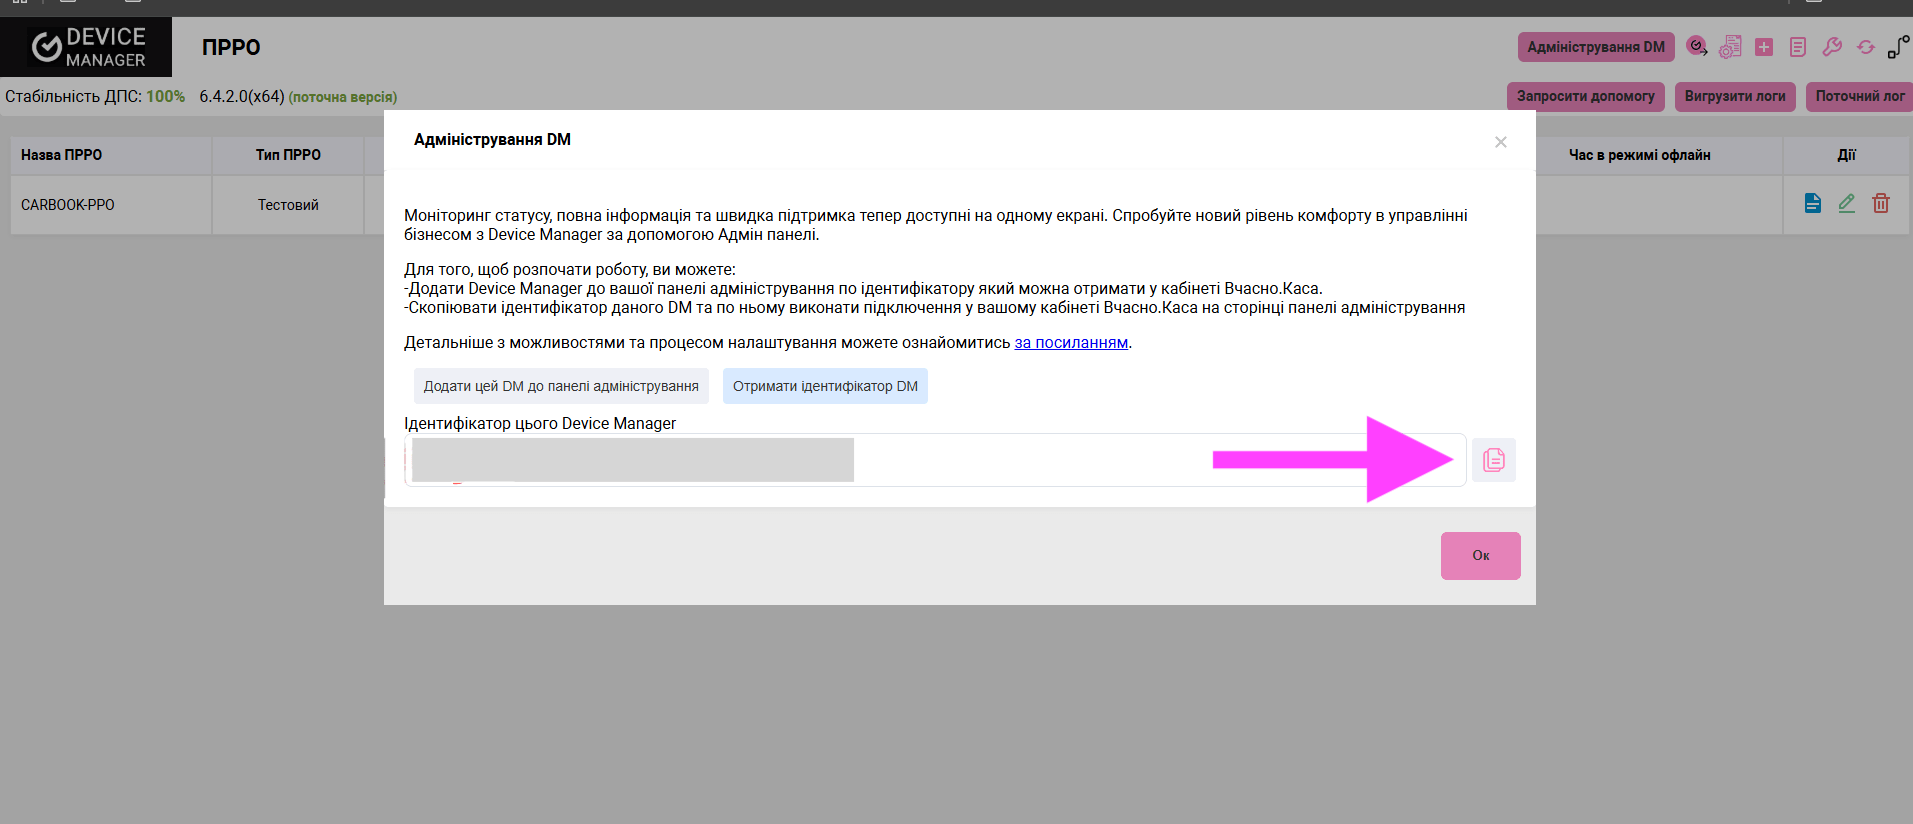Open the blue document icon in Дії column
Image resolution: width=1913 pixels, height=824 pixels.
click(x=1812, y=204)
